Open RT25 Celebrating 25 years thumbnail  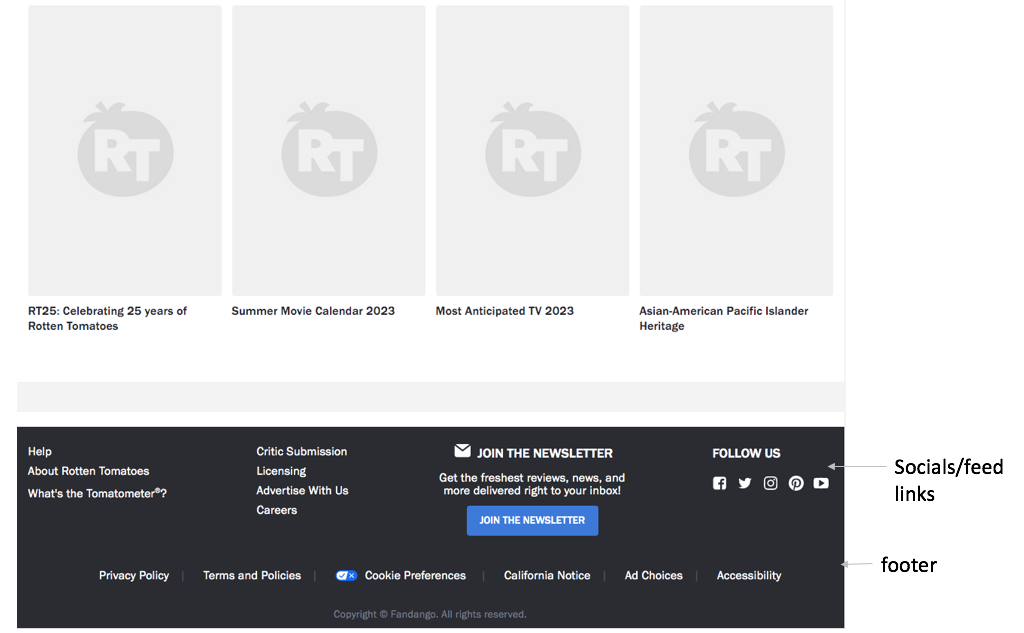[x=125, y=151]
